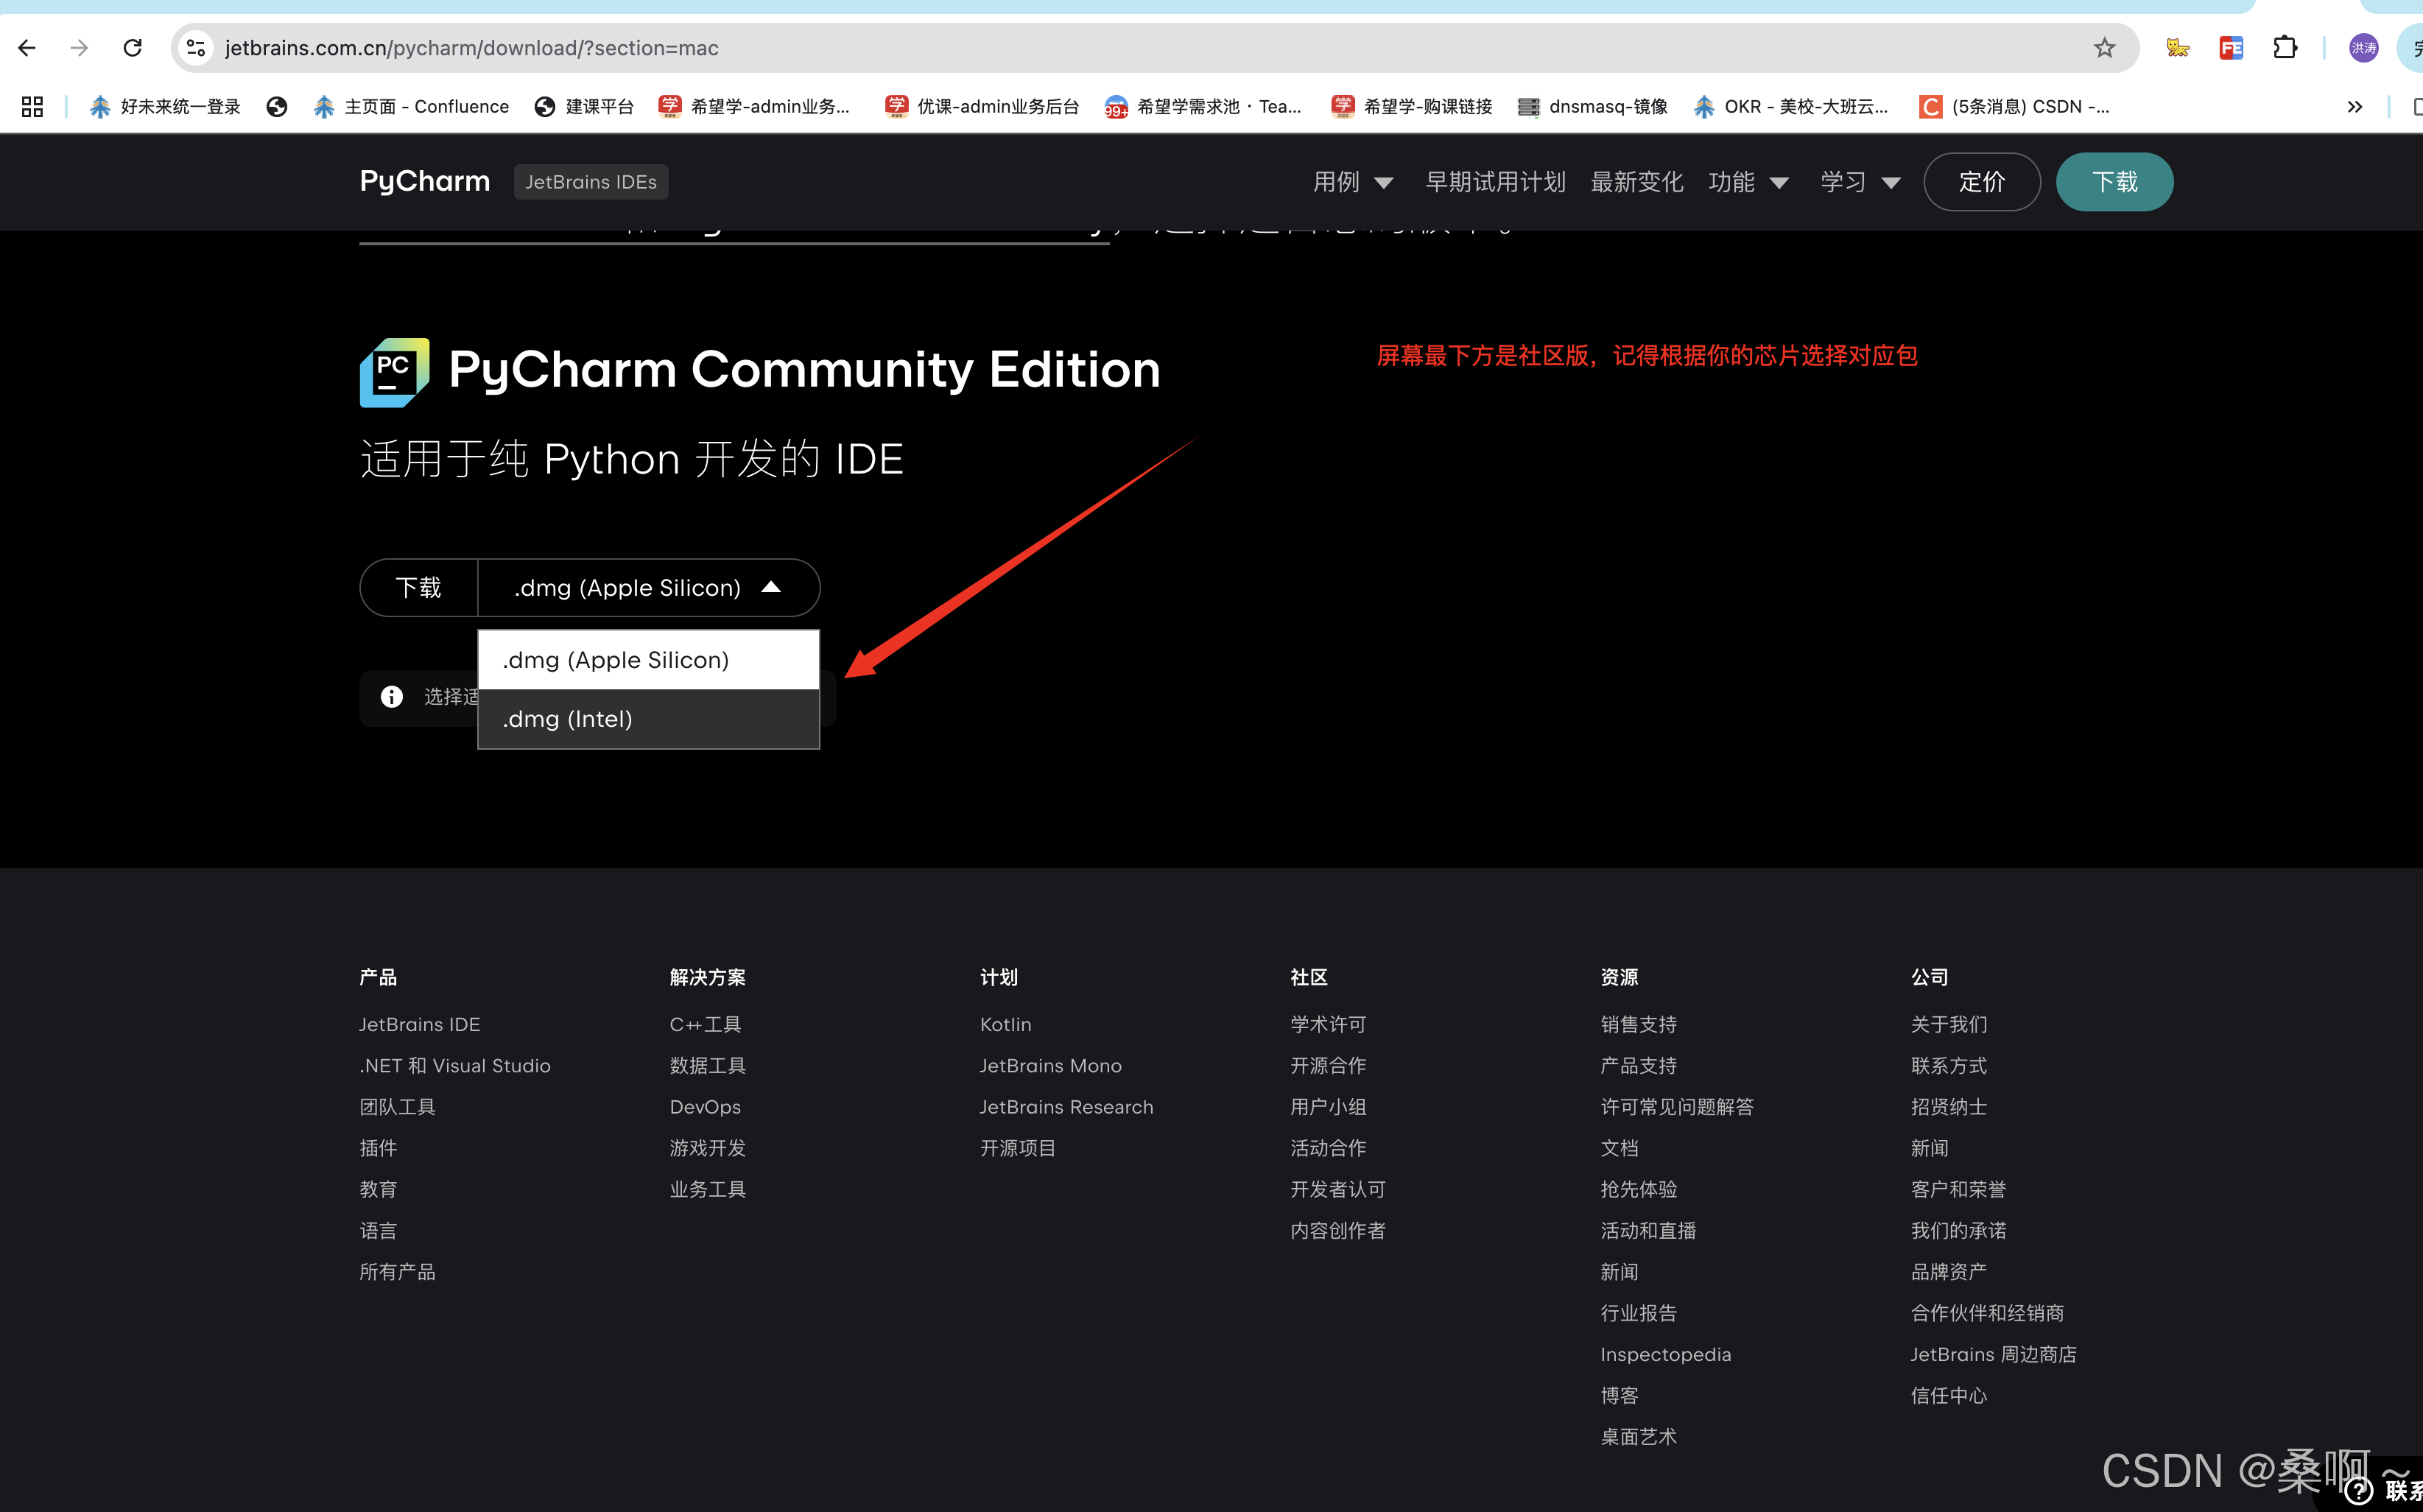This screenshot has width=2423, height=1512.
Task: Open JetBrains Research footer link
Action: pos(1066,1106)
